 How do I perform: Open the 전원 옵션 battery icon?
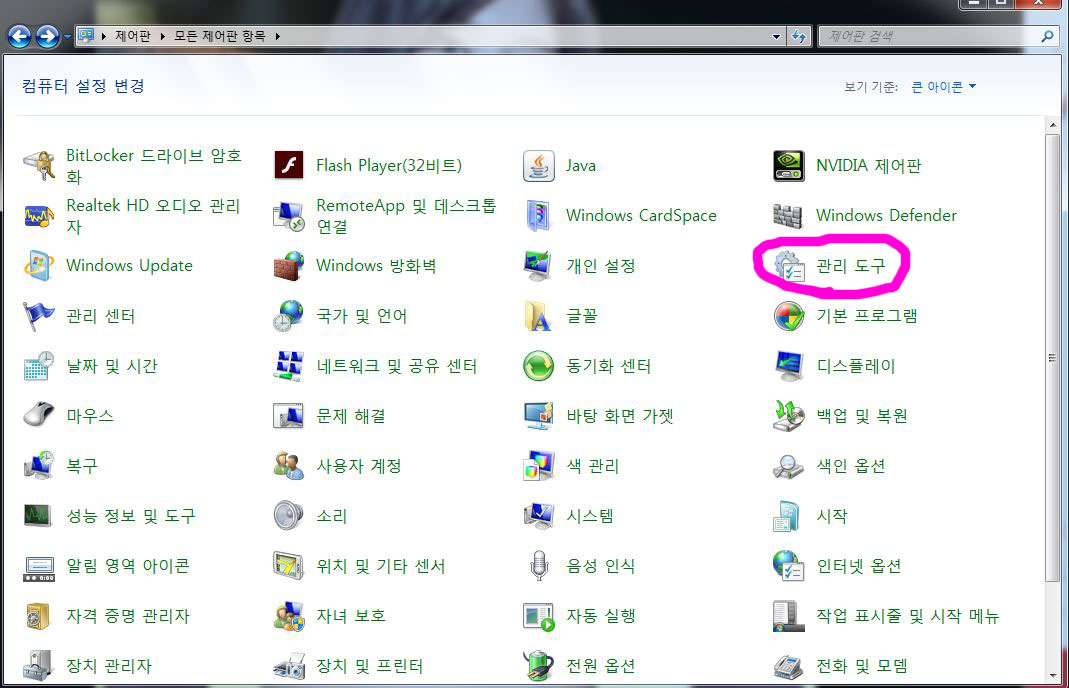(x=539, y=666)
